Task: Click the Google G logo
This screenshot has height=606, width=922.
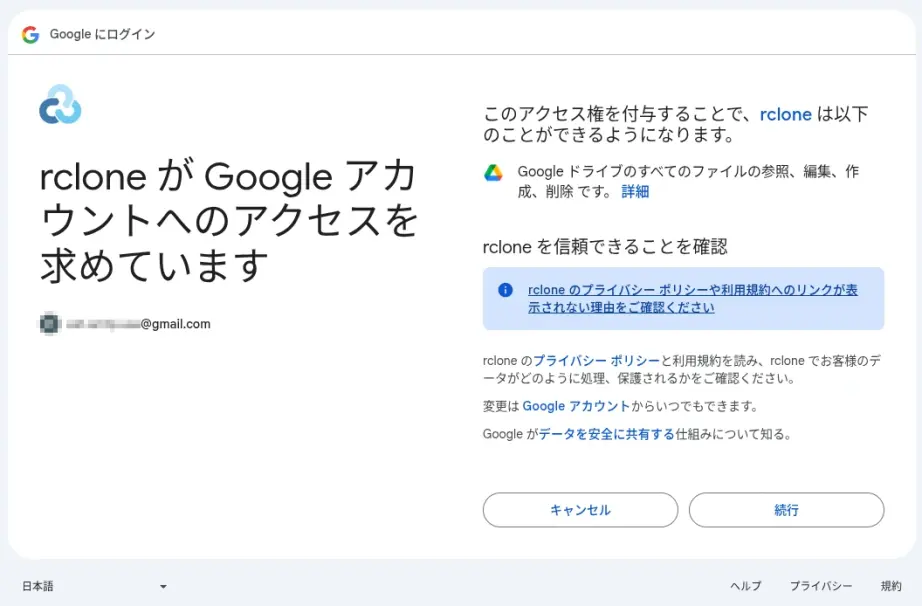Action: point(31,35)
